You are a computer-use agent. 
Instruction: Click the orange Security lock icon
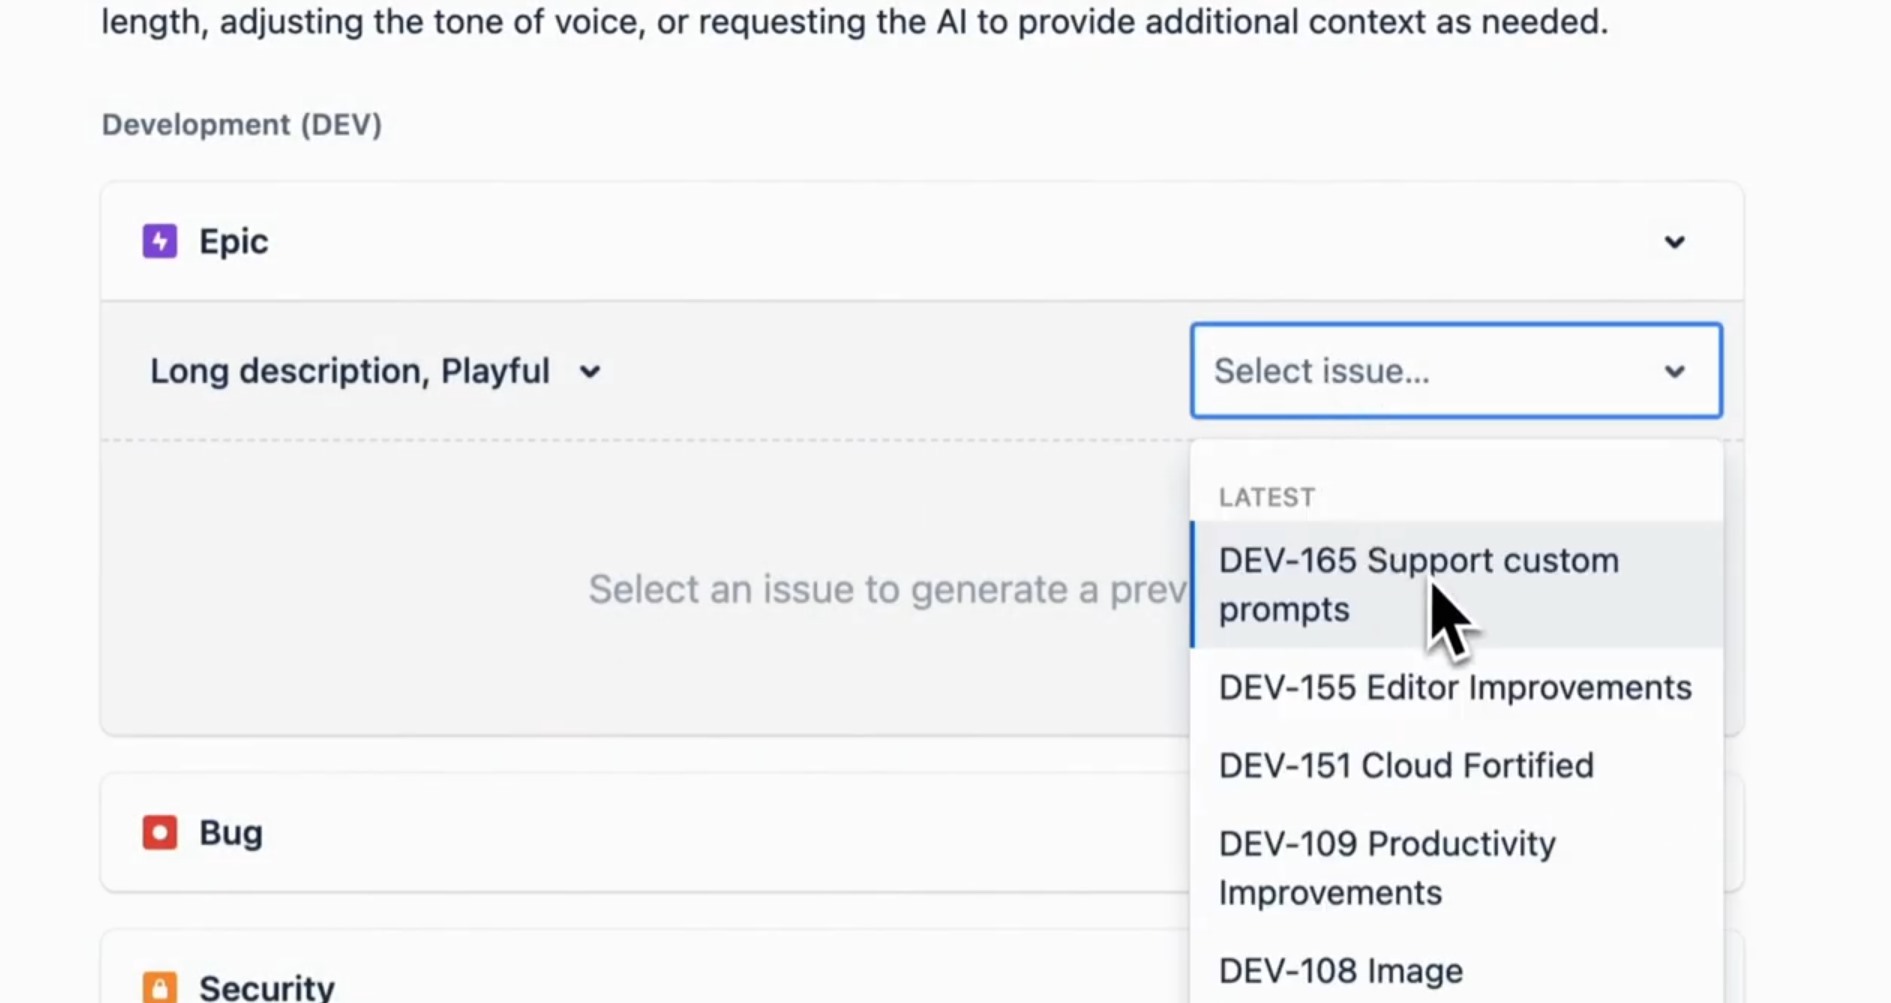click(160, 987)
